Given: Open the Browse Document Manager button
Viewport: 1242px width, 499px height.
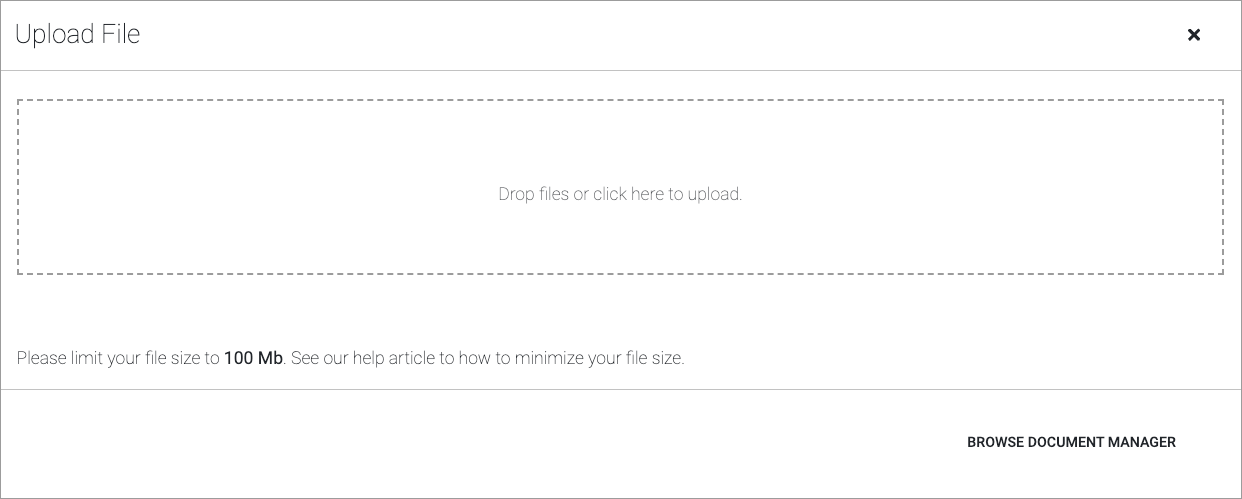Looking at the screenshot, I should tap(1071, 442).
